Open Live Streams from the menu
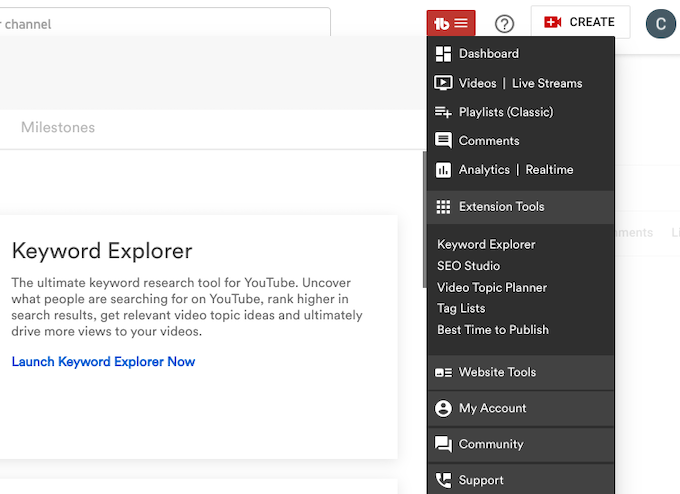Screen dimensions: 680x494 [x=546, y=83]
